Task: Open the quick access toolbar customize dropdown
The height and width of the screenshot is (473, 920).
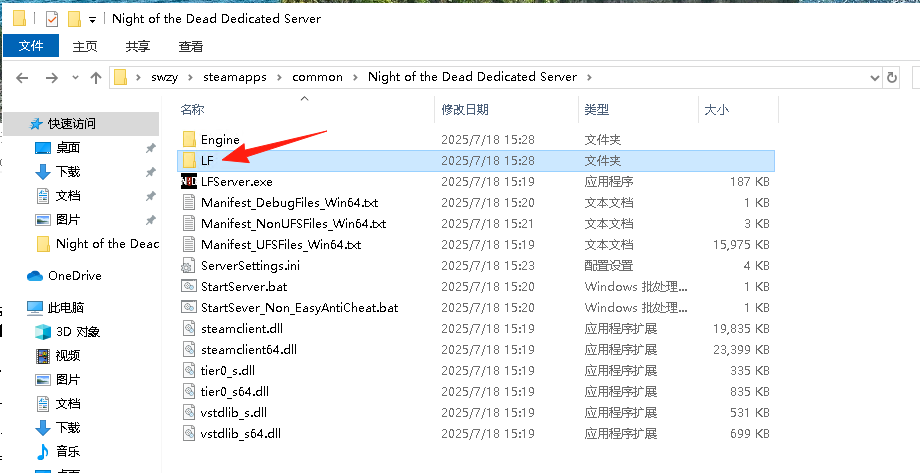Action: (92, 20)
